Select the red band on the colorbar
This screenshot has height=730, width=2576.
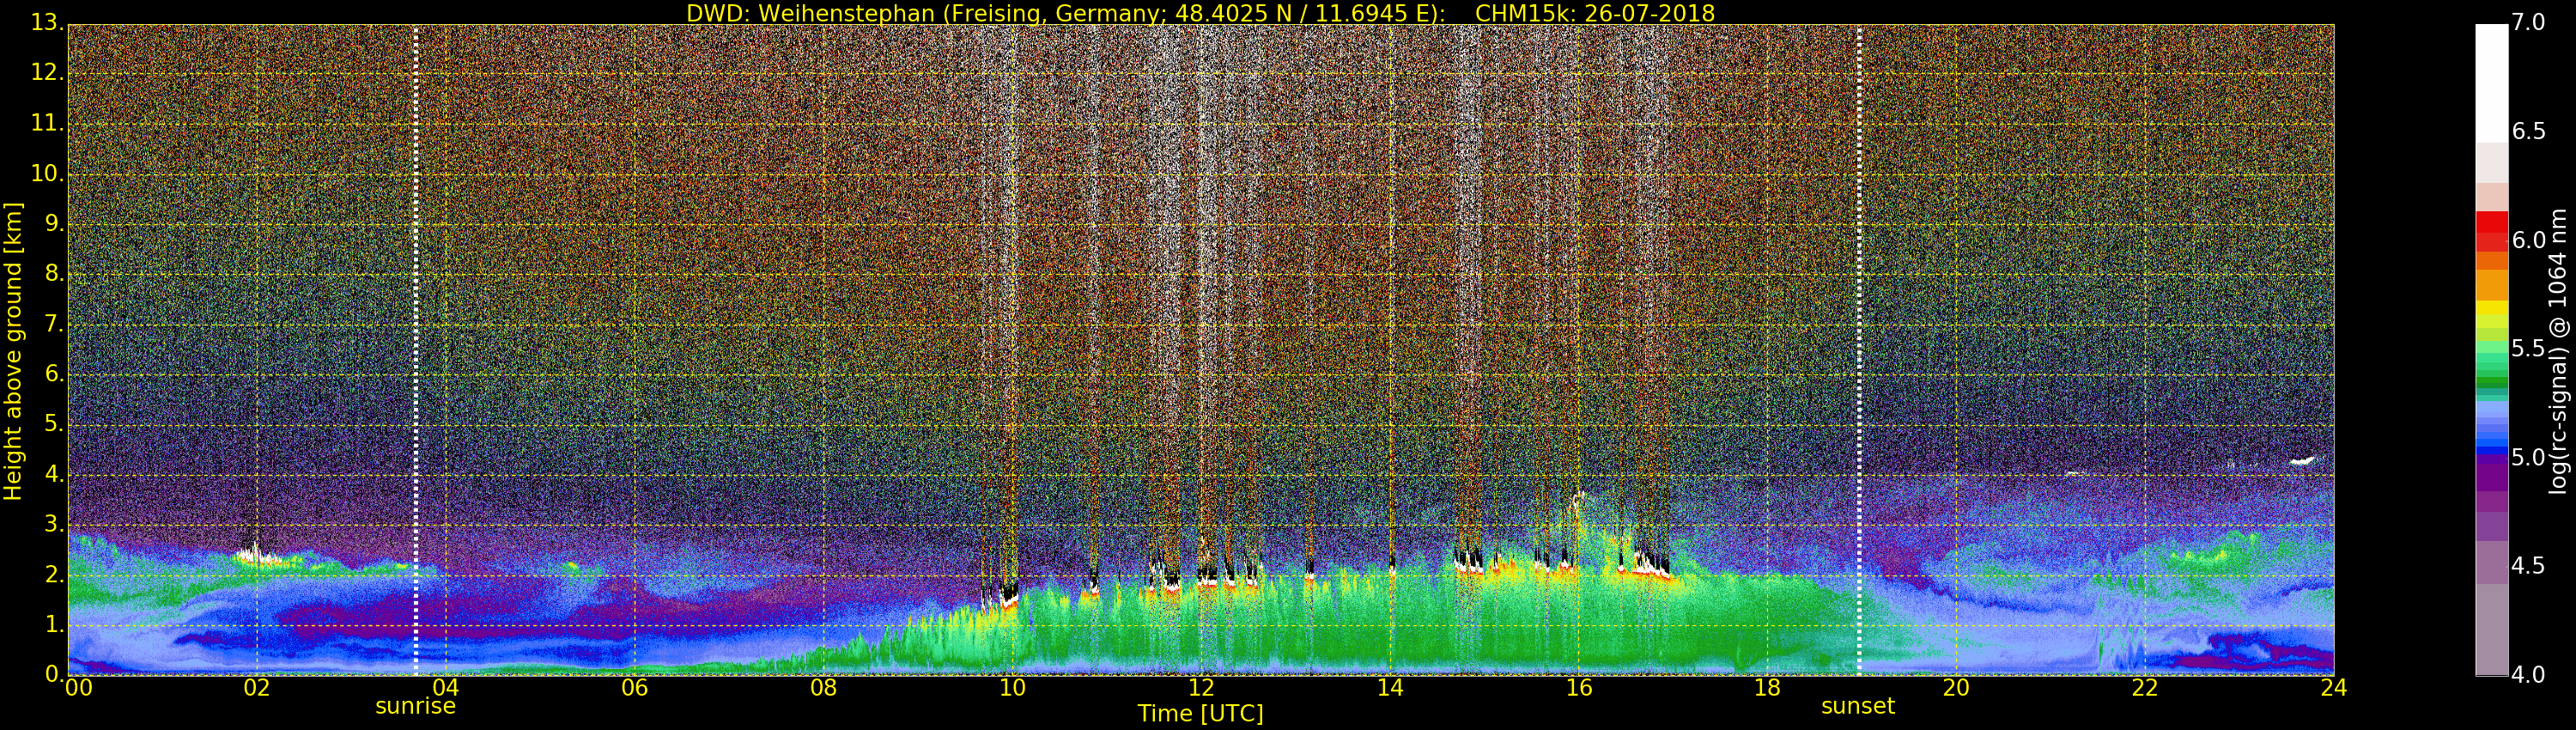coord(2491,231)
